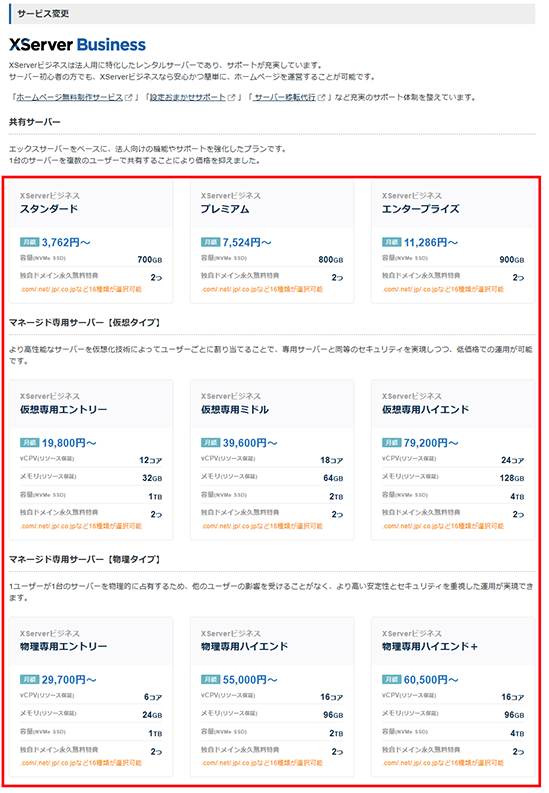Click external-link icon after 設定おまかせサポート

232,97
